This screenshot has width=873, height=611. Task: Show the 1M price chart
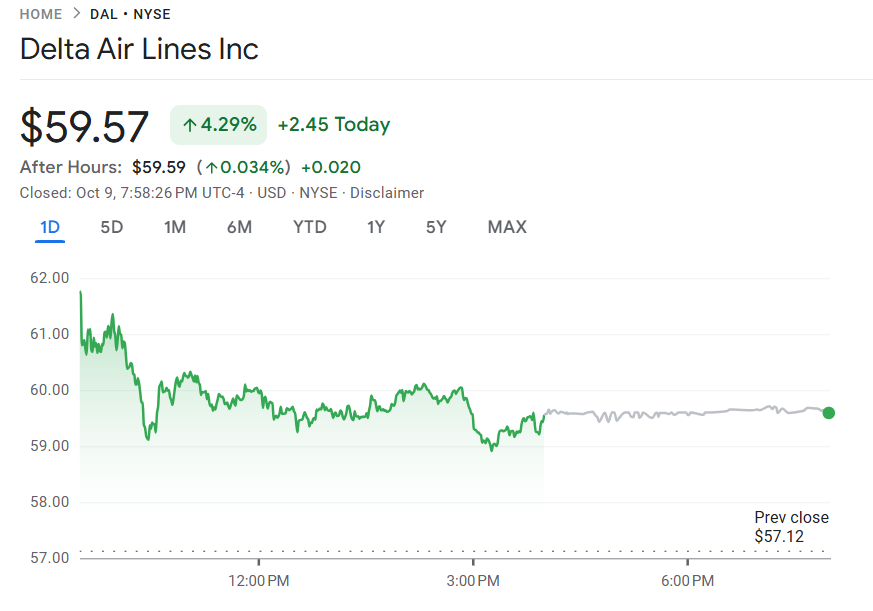(x=175, y=227)
